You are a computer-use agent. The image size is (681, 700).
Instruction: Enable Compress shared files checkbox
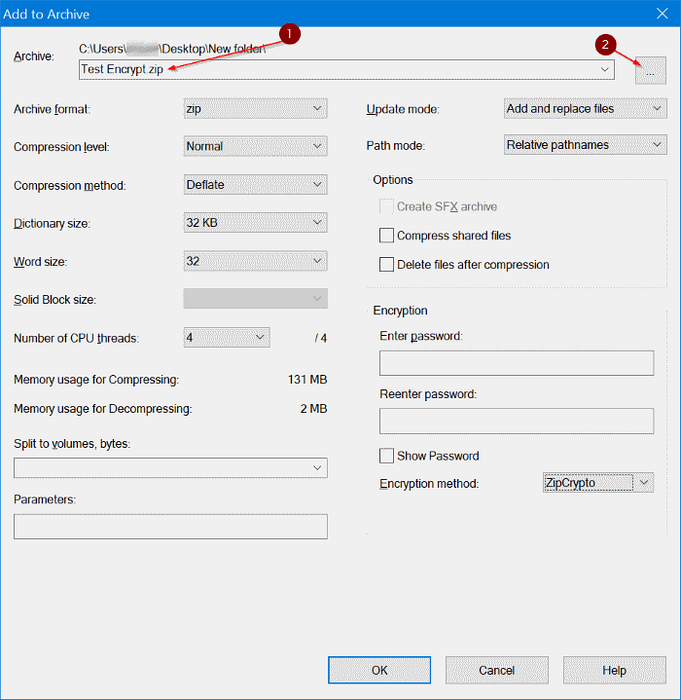click(387, 236)
